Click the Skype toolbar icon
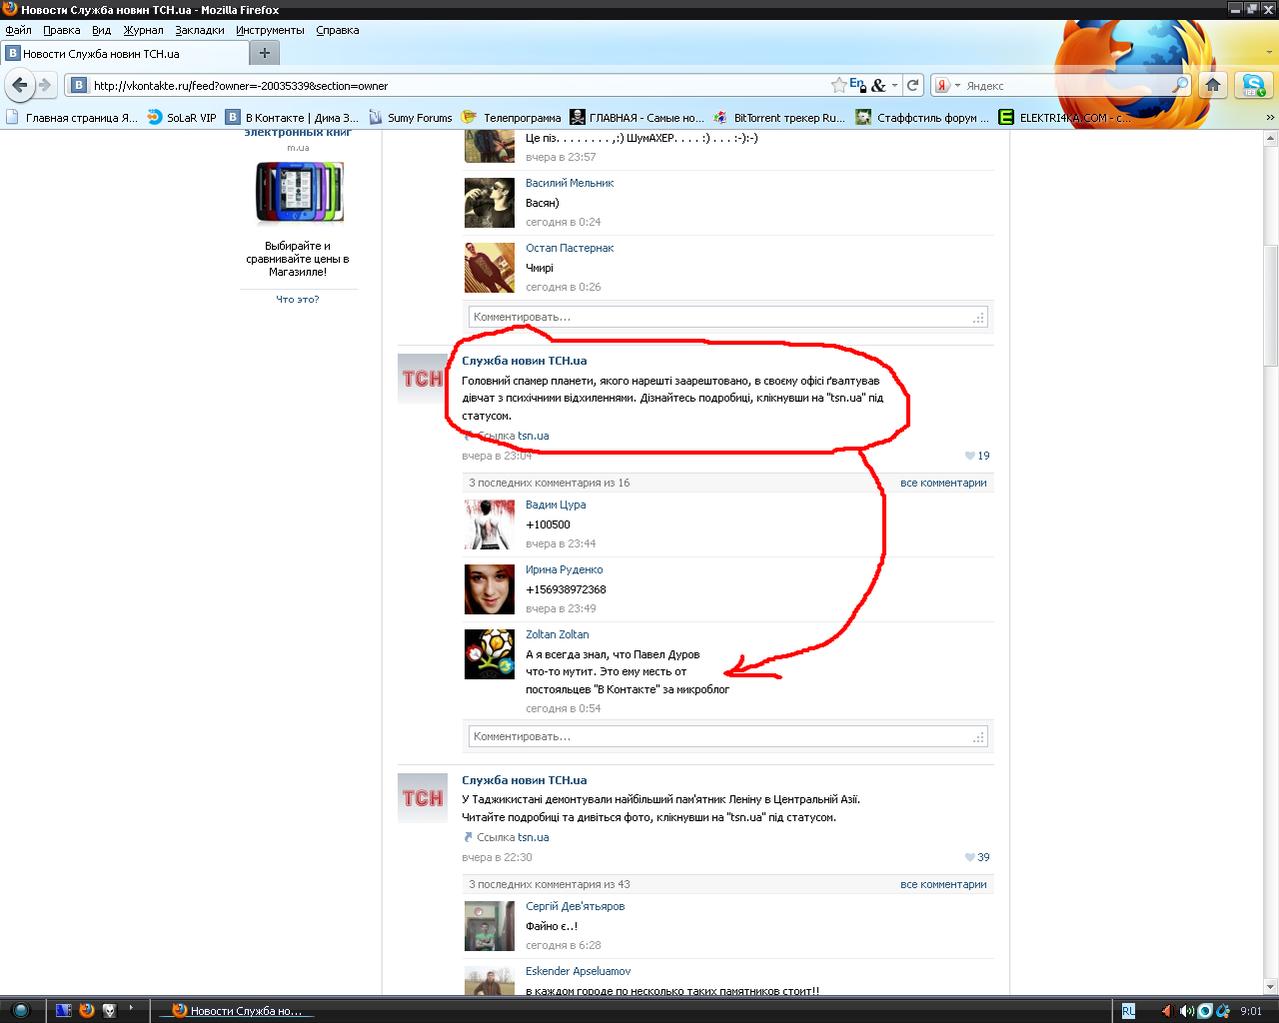 [x=1252, y=86]
